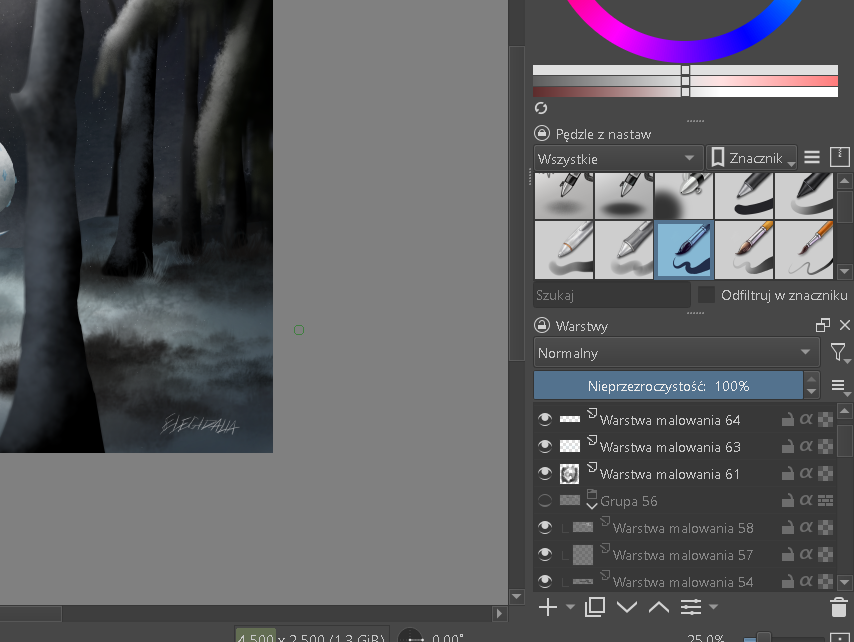This screenshot has width=854, height=642.
Task: Toggle the lock on Warstwa malowania 63
Action: point(788,447)
